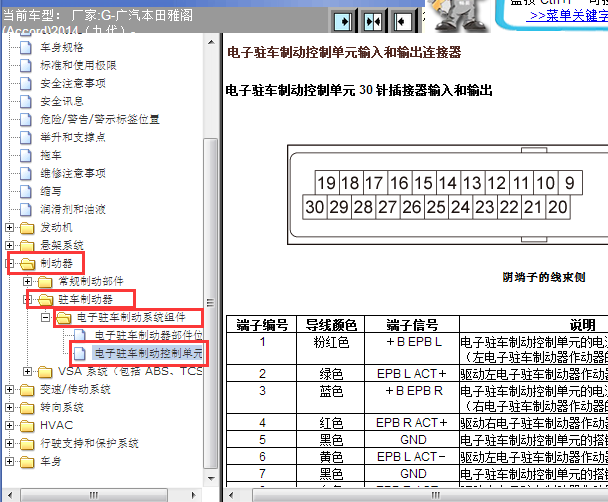Click the VSA 系统 folder icon
The image size is (608, 502).
point(45,372)
